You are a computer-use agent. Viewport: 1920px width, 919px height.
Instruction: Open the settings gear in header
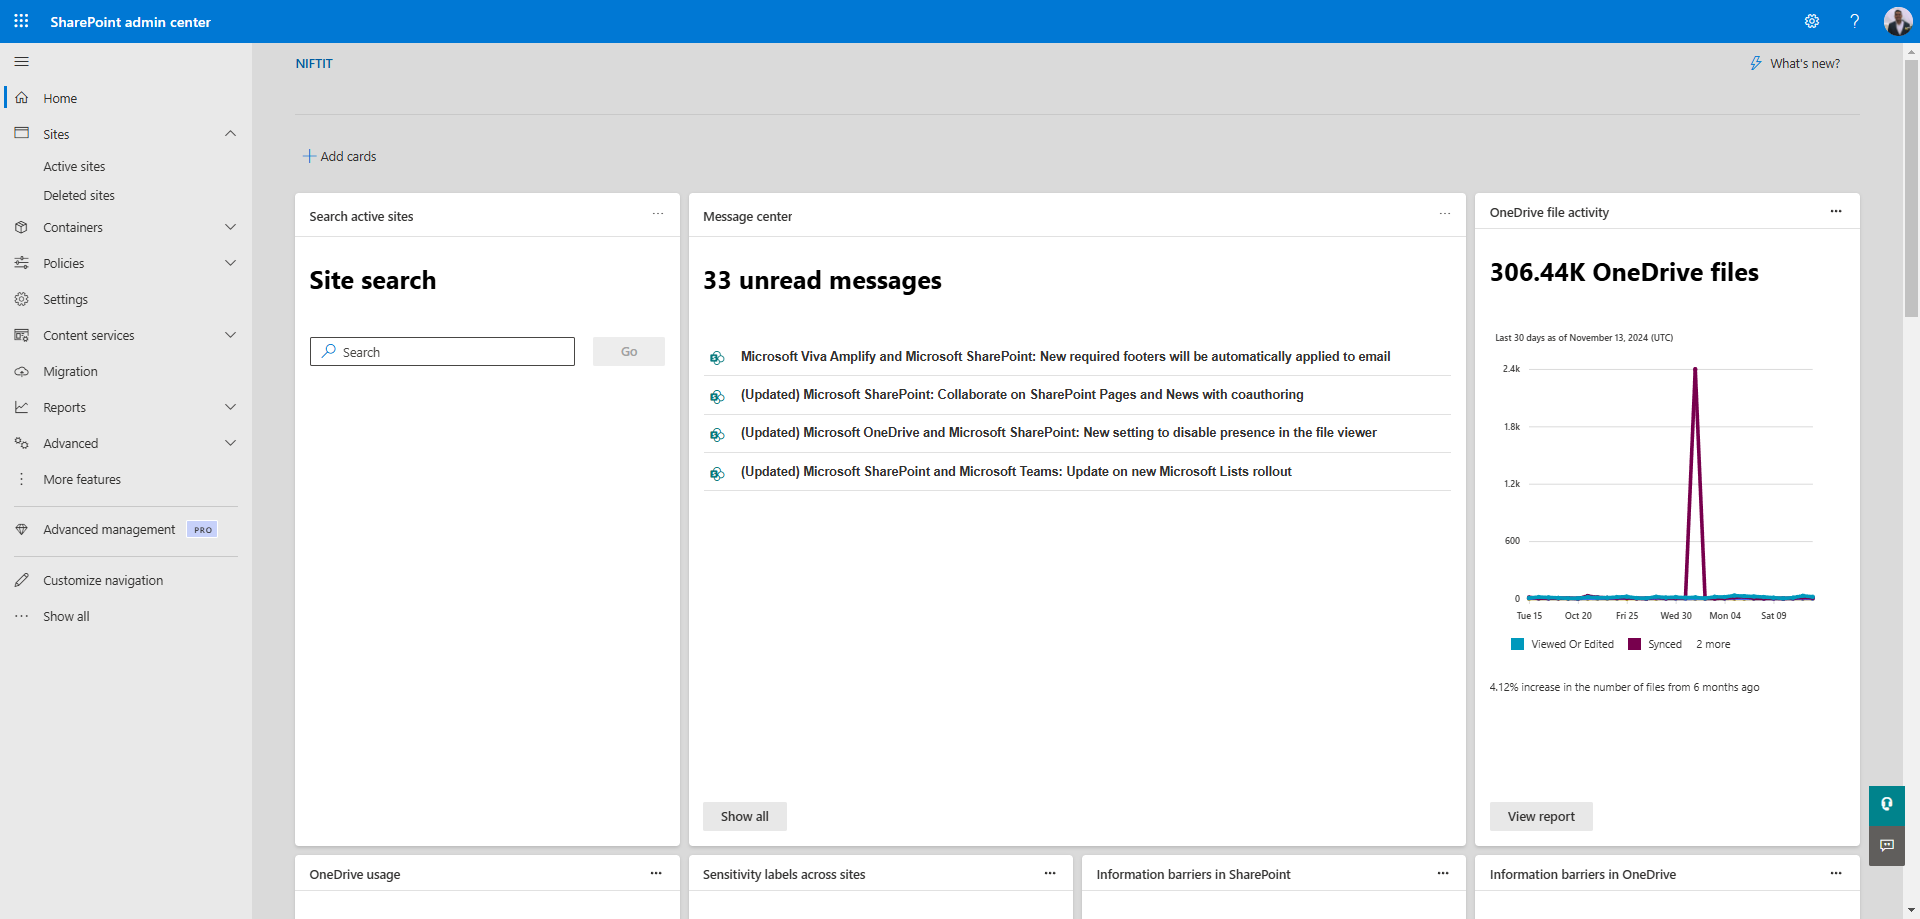tap(1811, 21)
